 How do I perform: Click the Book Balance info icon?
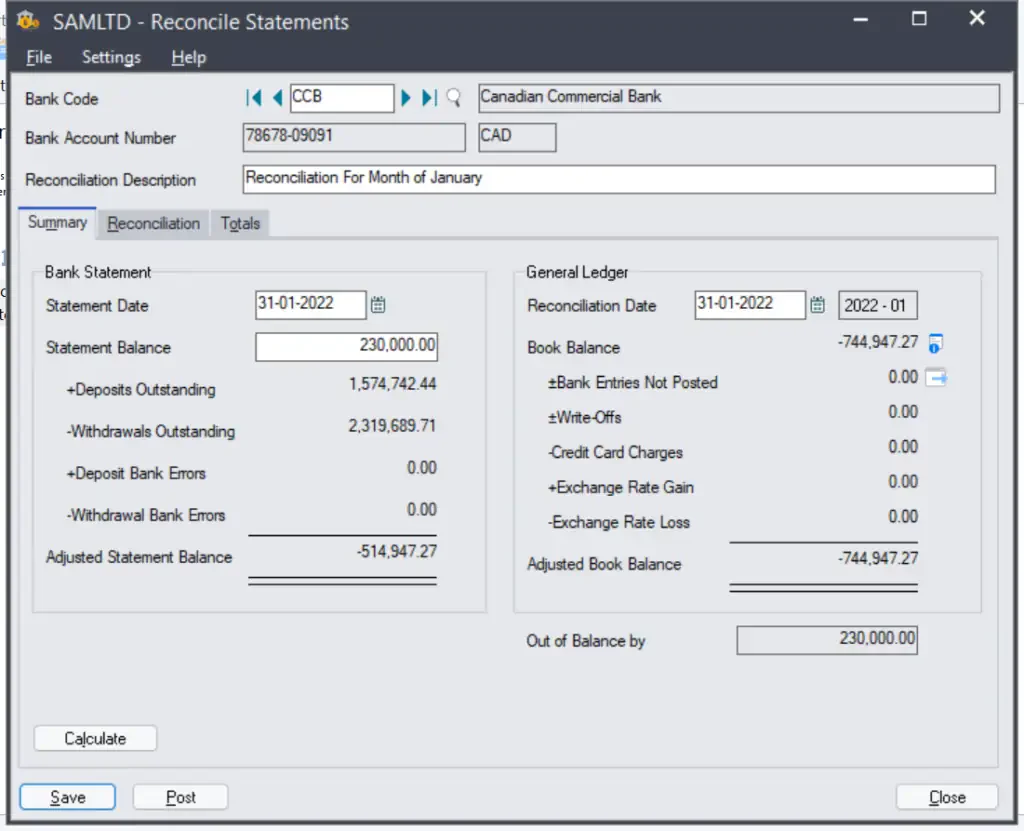click(935, 343)
